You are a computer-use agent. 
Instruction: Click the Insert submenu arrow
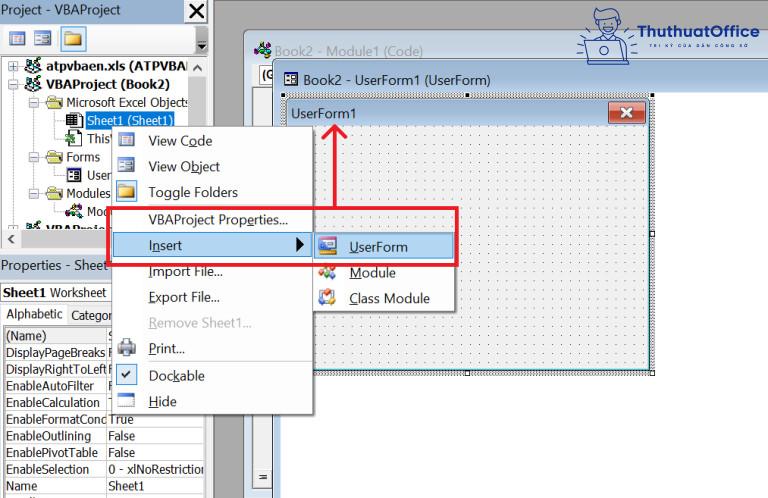300,245
